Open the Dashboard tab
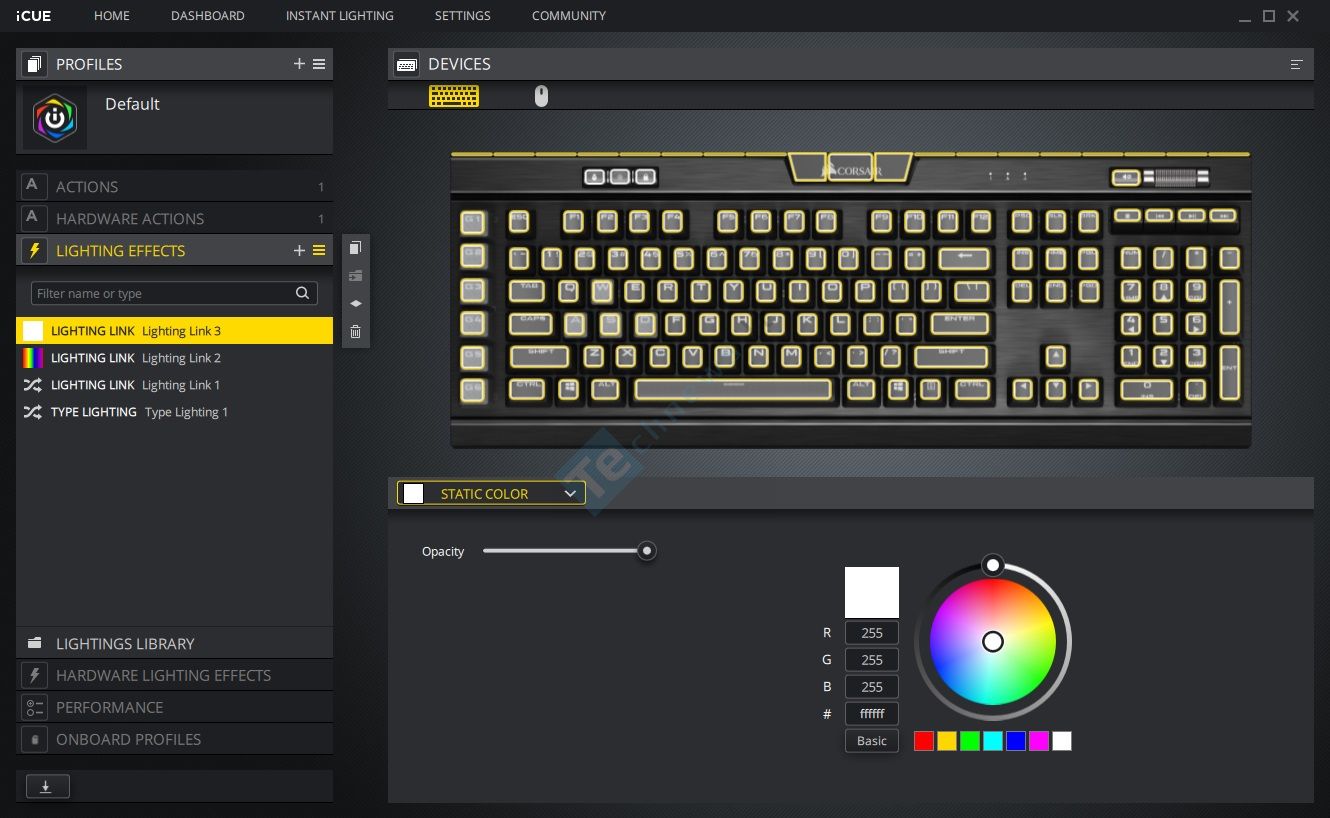1330x818 pixels. [208, 16]
